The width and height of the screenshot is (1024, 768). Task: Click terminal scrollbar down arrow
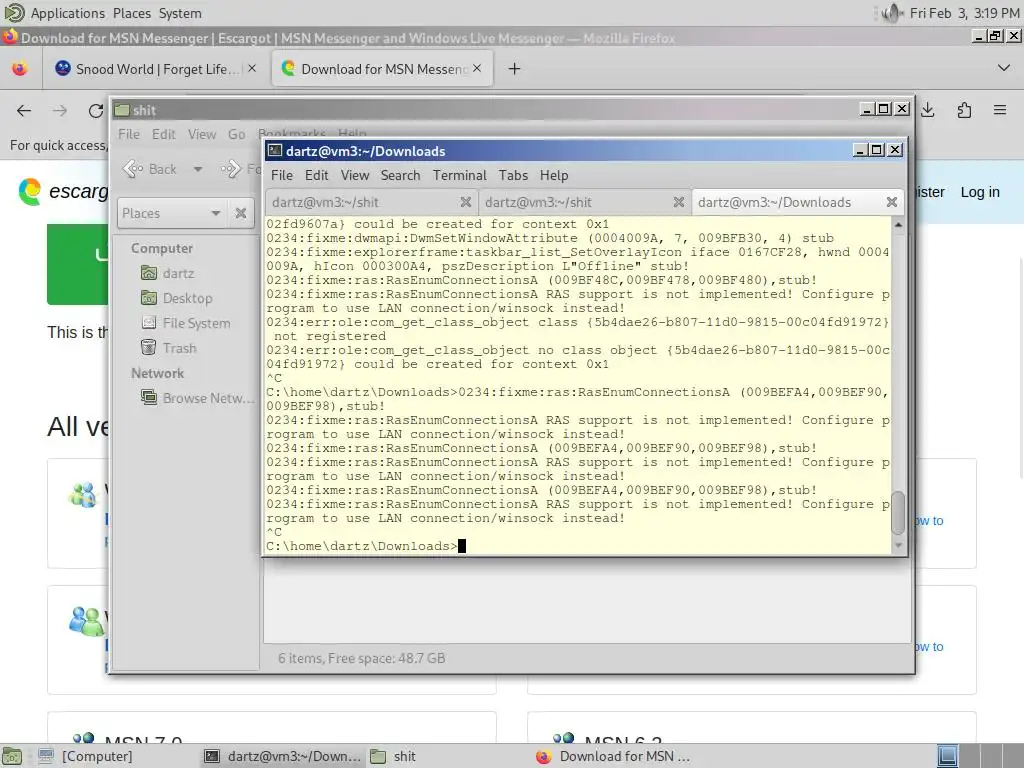point(899,545)
